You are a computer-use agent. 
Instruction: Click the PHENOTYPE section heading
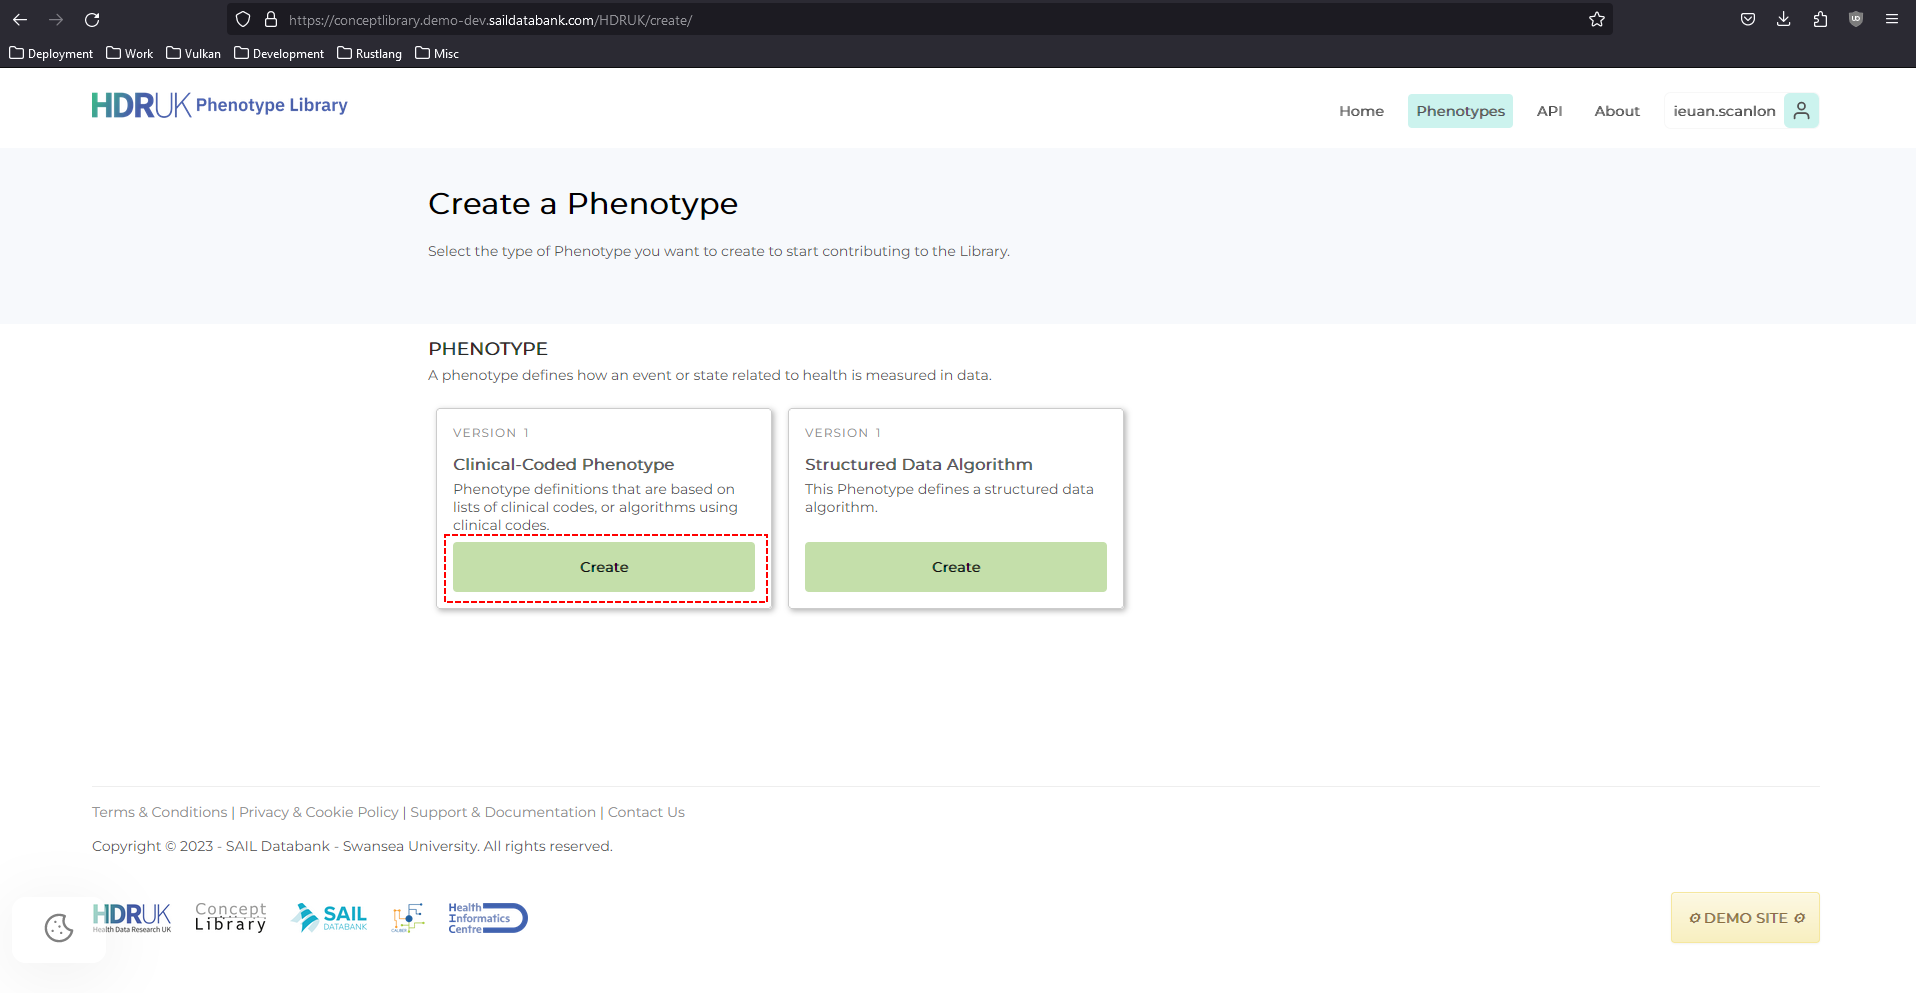488,349
